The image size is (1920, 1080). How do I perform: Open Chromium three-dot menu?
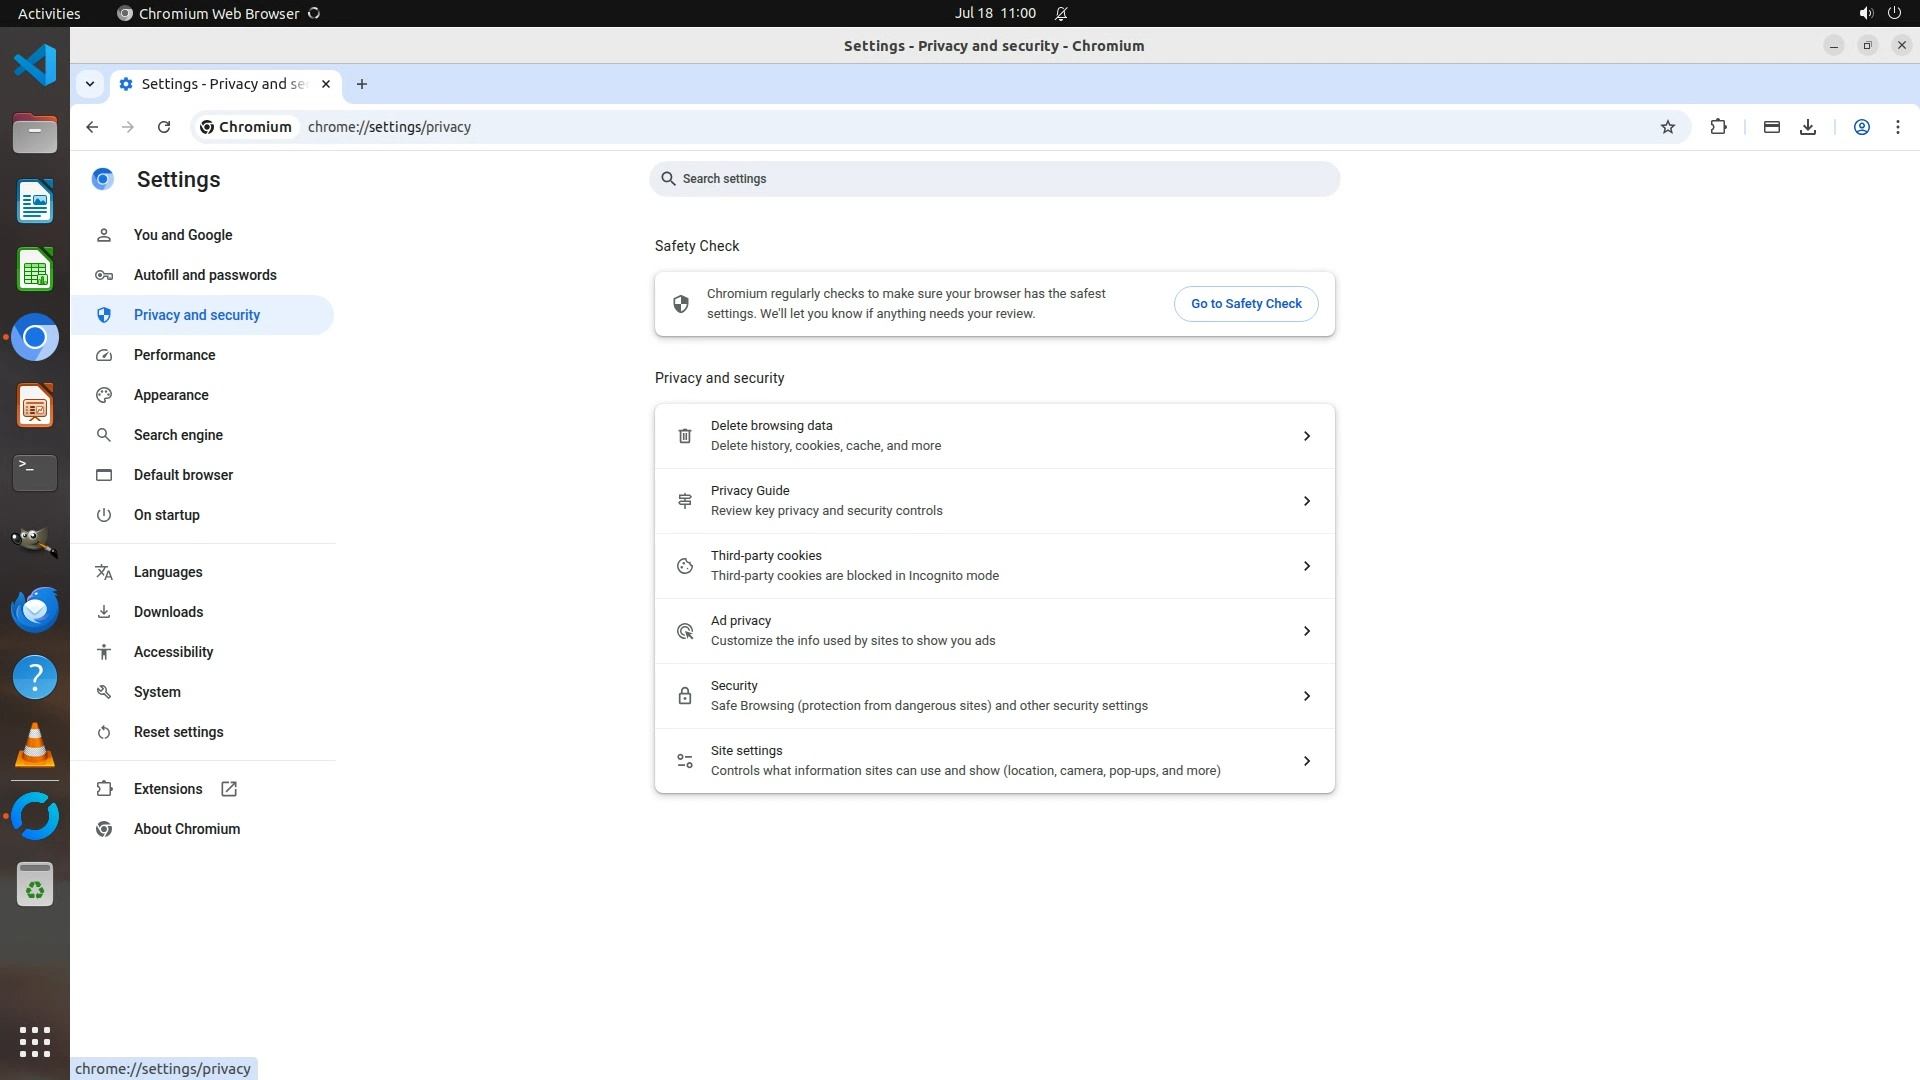pos(1897,127)
